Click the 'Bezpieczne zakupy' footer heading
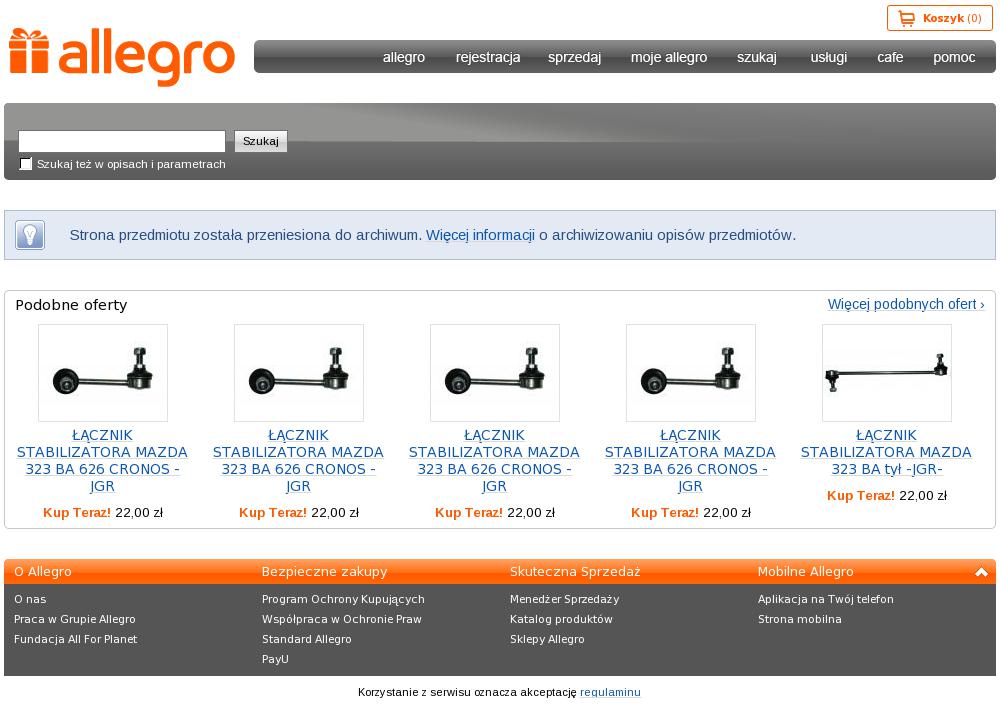1000x712 pixels. coord(325,572)
